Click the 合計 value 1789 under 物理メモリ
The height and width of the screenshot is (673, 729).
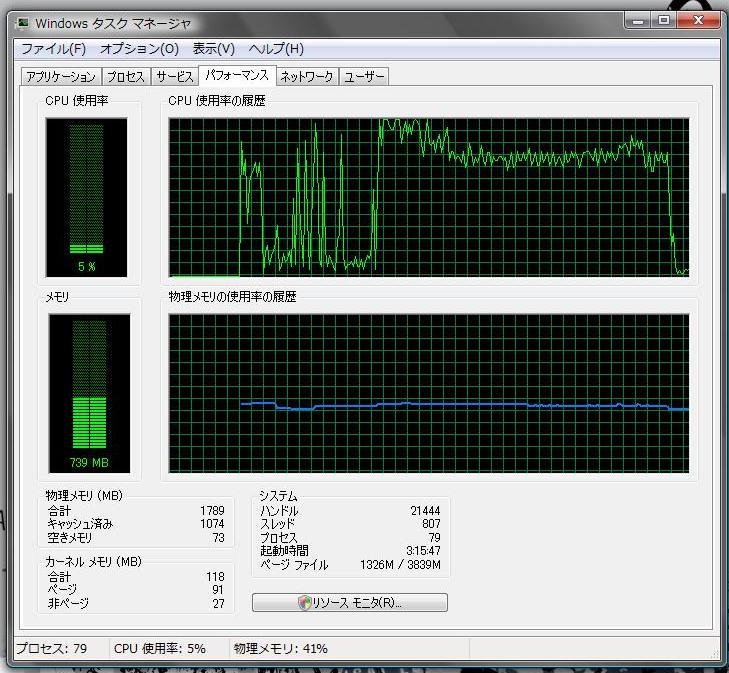(212, 510)
